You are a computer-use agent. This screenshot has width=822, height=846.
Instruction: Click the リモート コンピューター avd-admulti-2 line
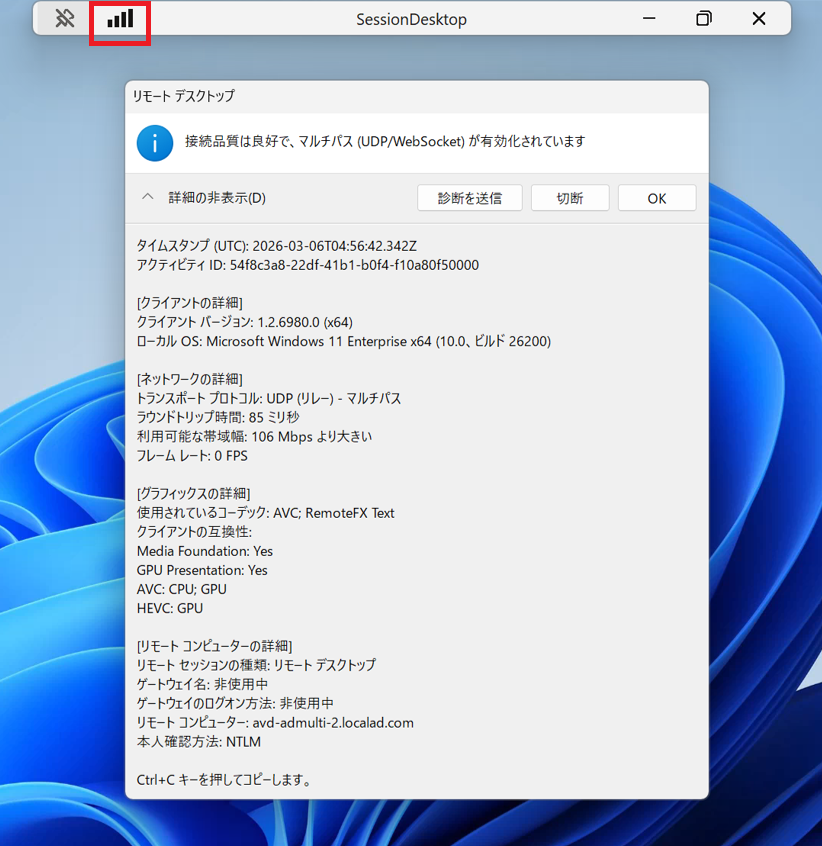275,722
